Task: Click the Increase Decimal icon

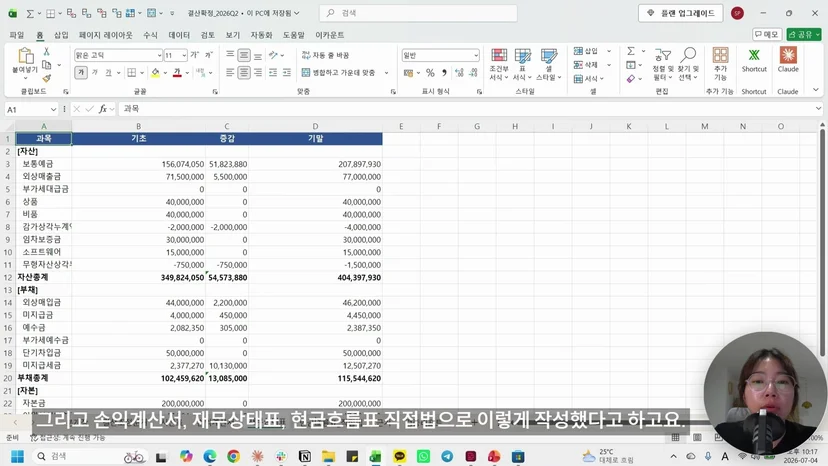Action: [x=459, y=72]
